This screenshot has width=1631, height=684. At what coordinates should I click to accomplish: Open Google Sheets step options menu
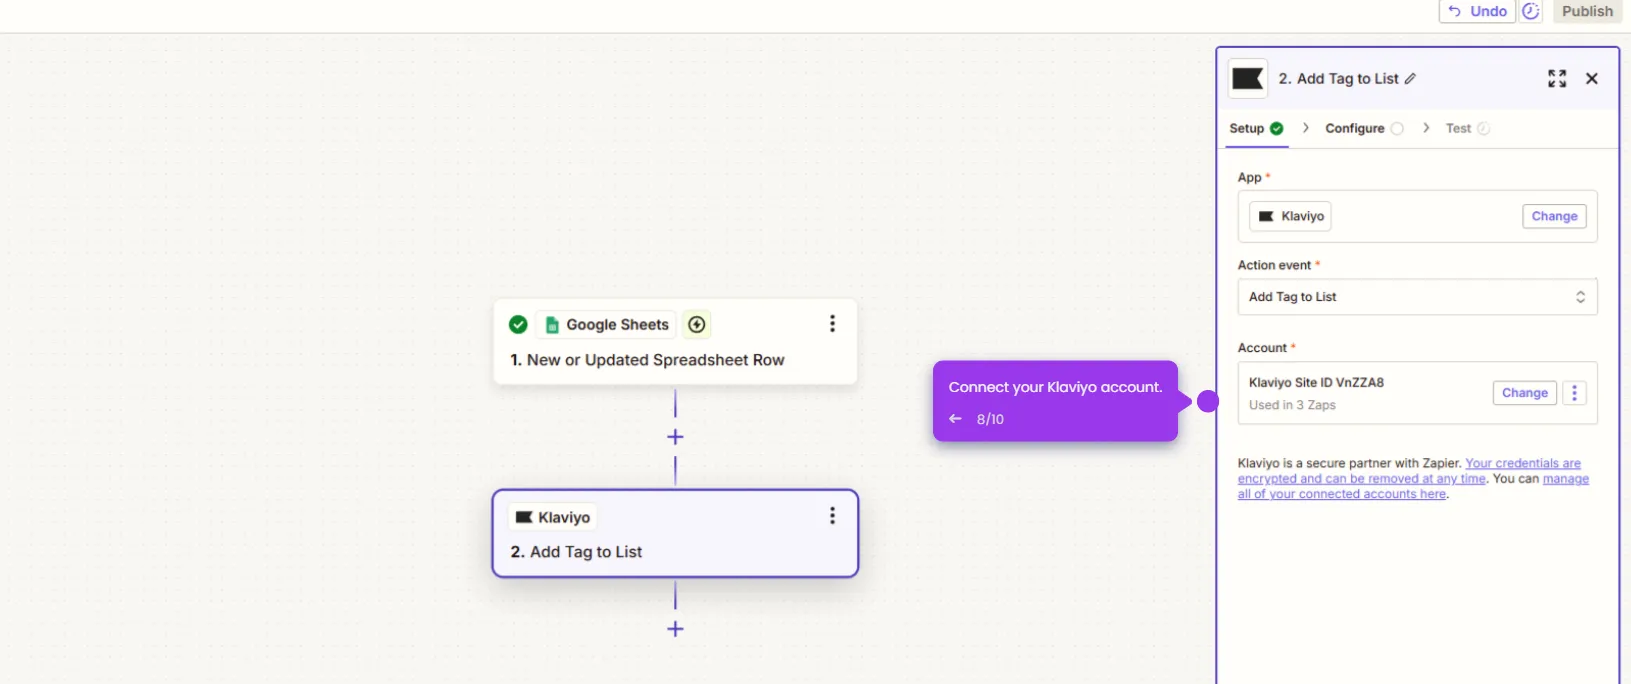pyautogui.click(x=832, y=324)
